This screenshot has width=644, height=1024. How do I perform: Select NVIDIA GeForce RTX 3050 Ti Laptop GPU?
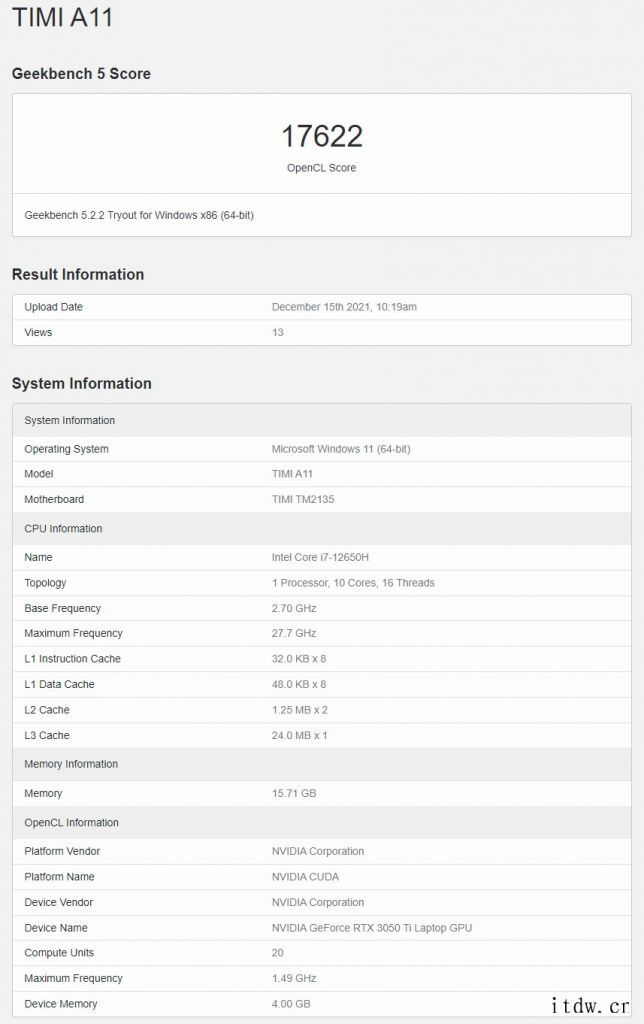[x=372, y=928]
